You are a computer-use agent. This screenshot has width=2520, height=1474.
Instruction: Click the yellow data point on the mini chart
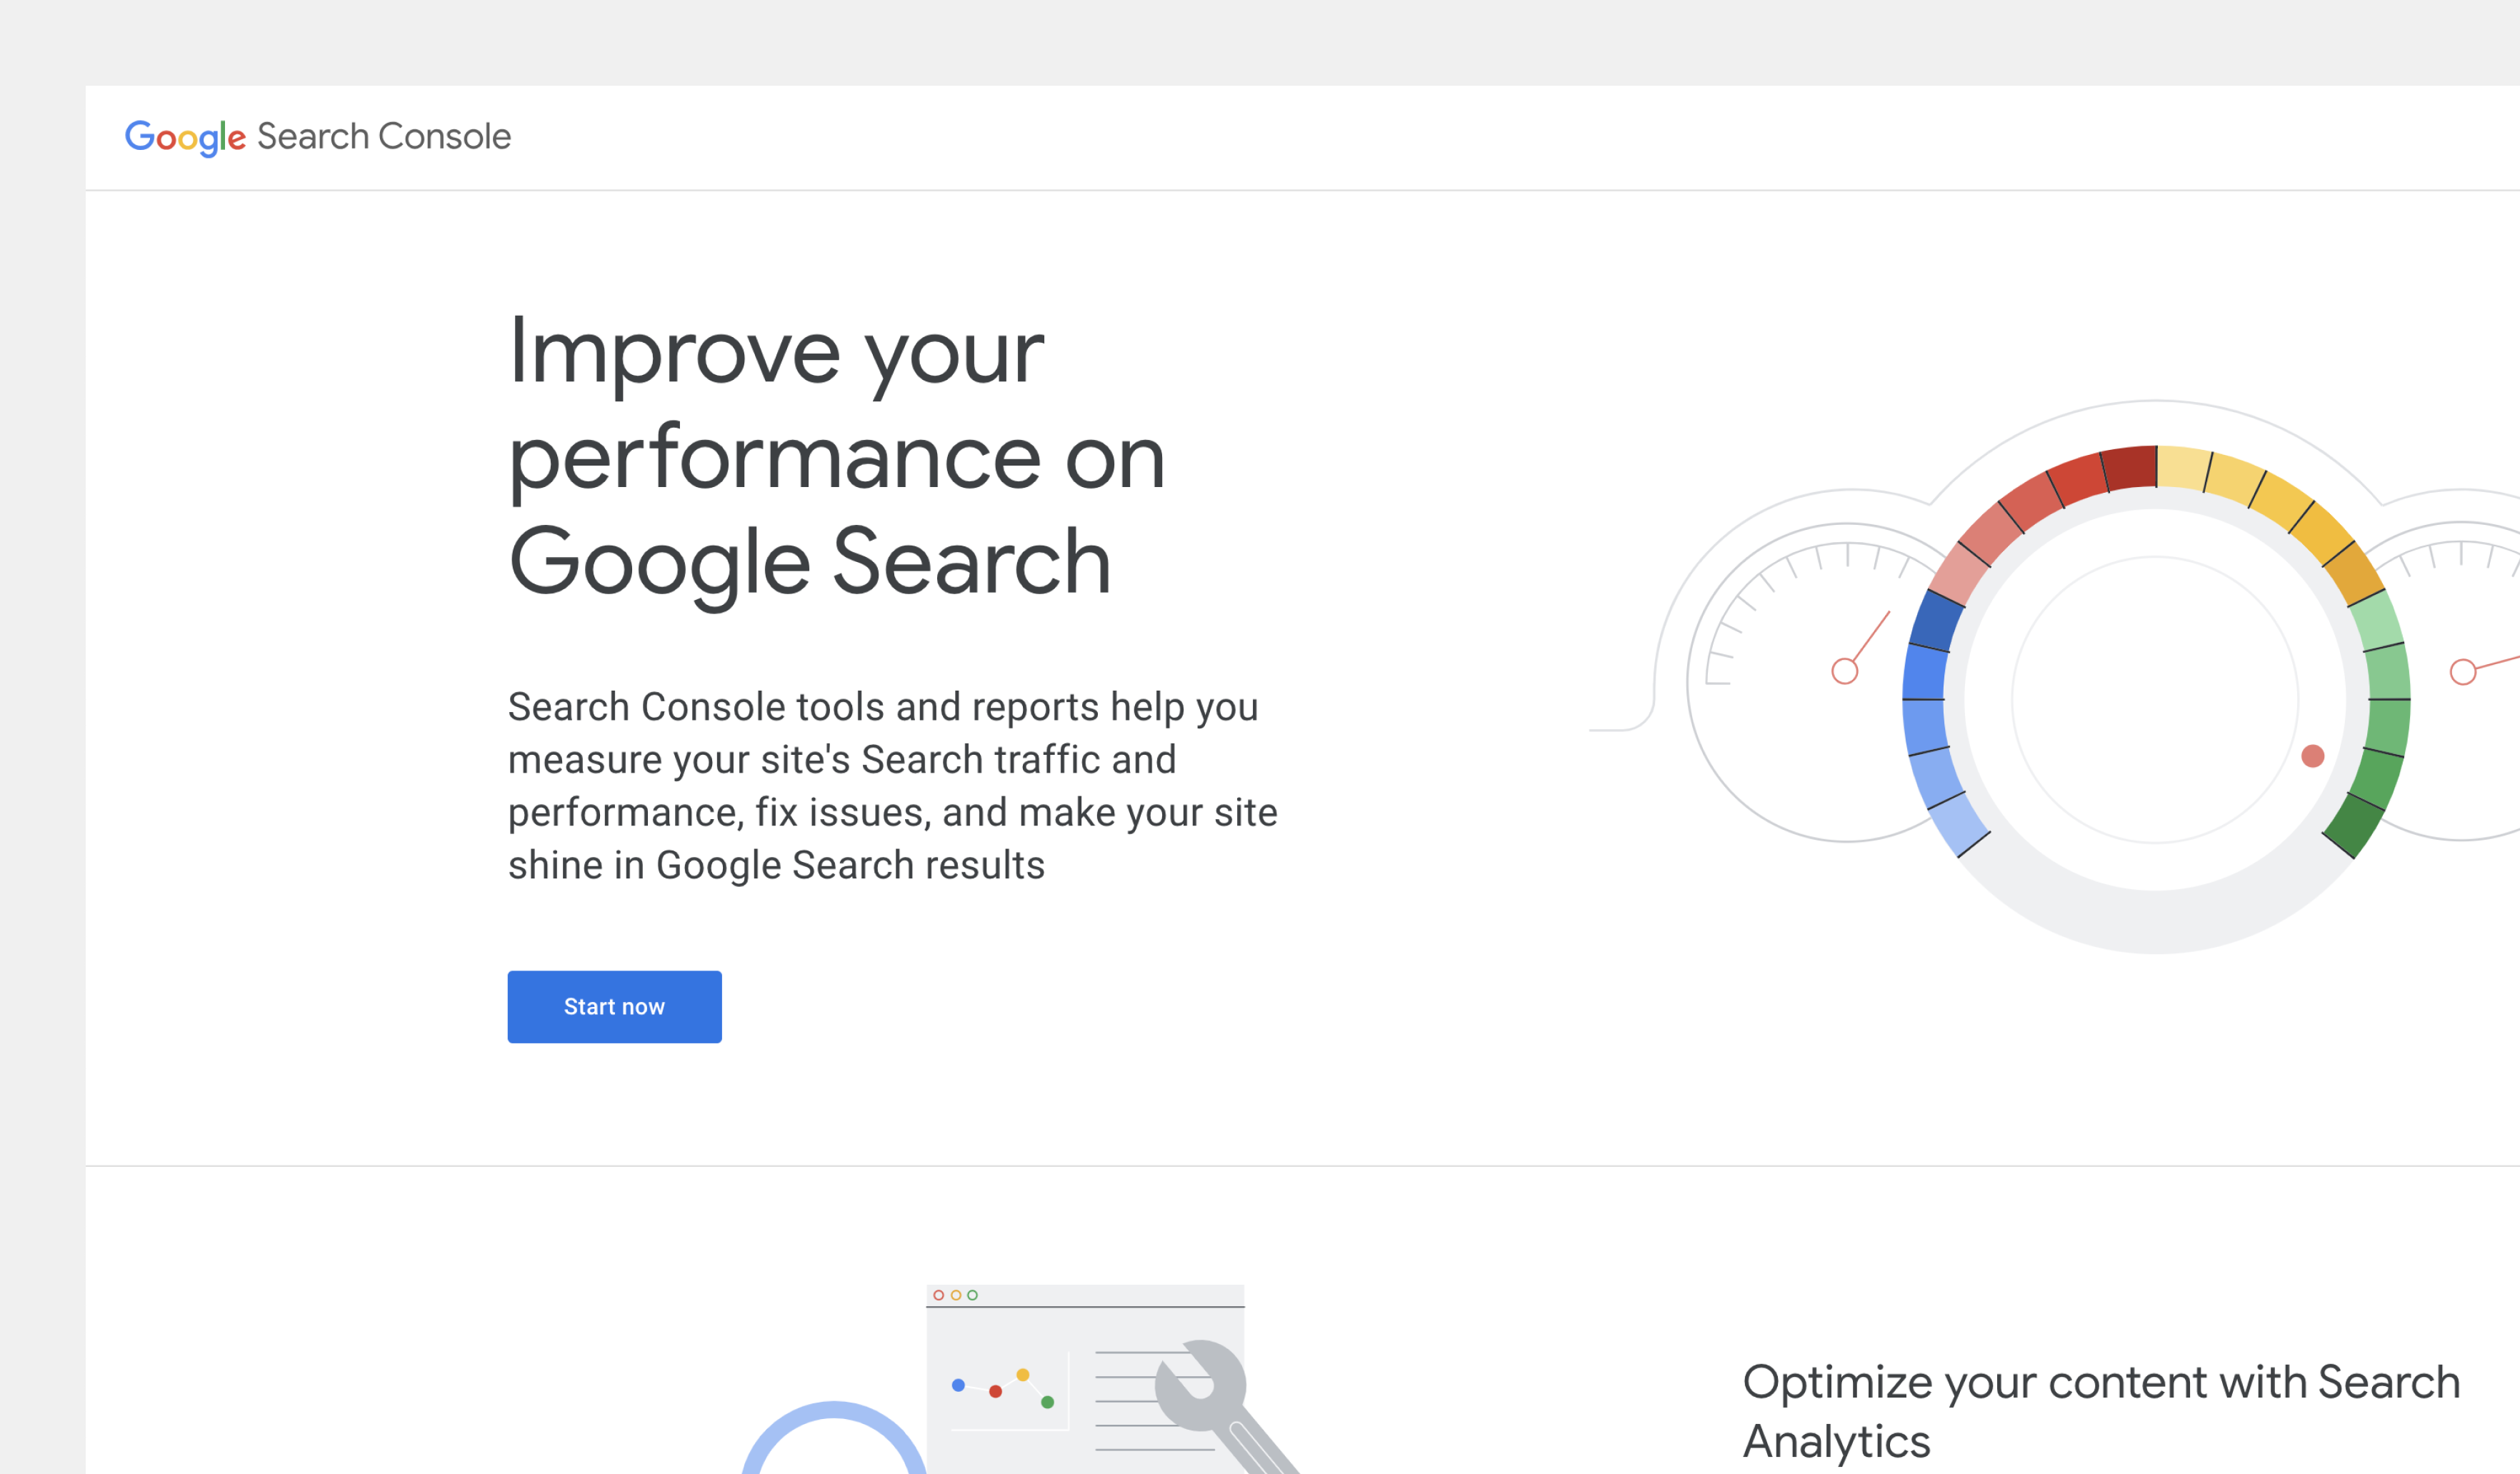(1022, 1375)
